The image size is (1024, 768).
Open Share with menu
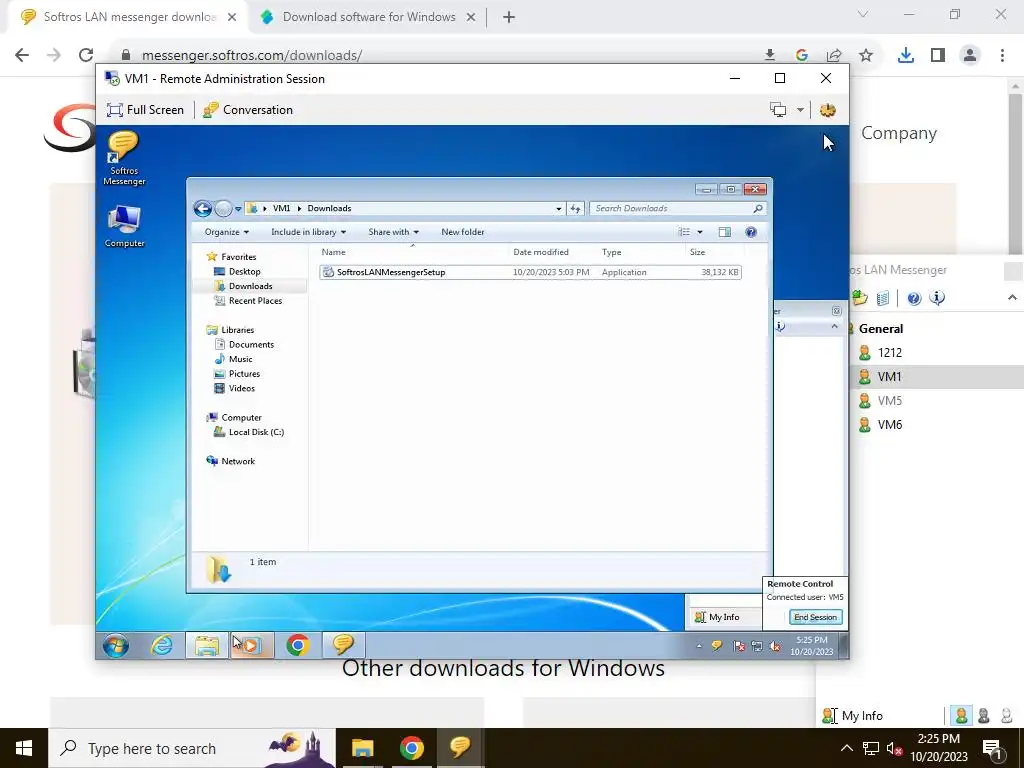[x=393, y=232]
